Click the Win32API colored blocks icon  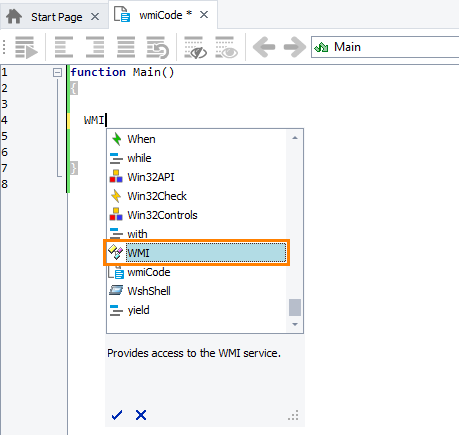tap(116, 176)
